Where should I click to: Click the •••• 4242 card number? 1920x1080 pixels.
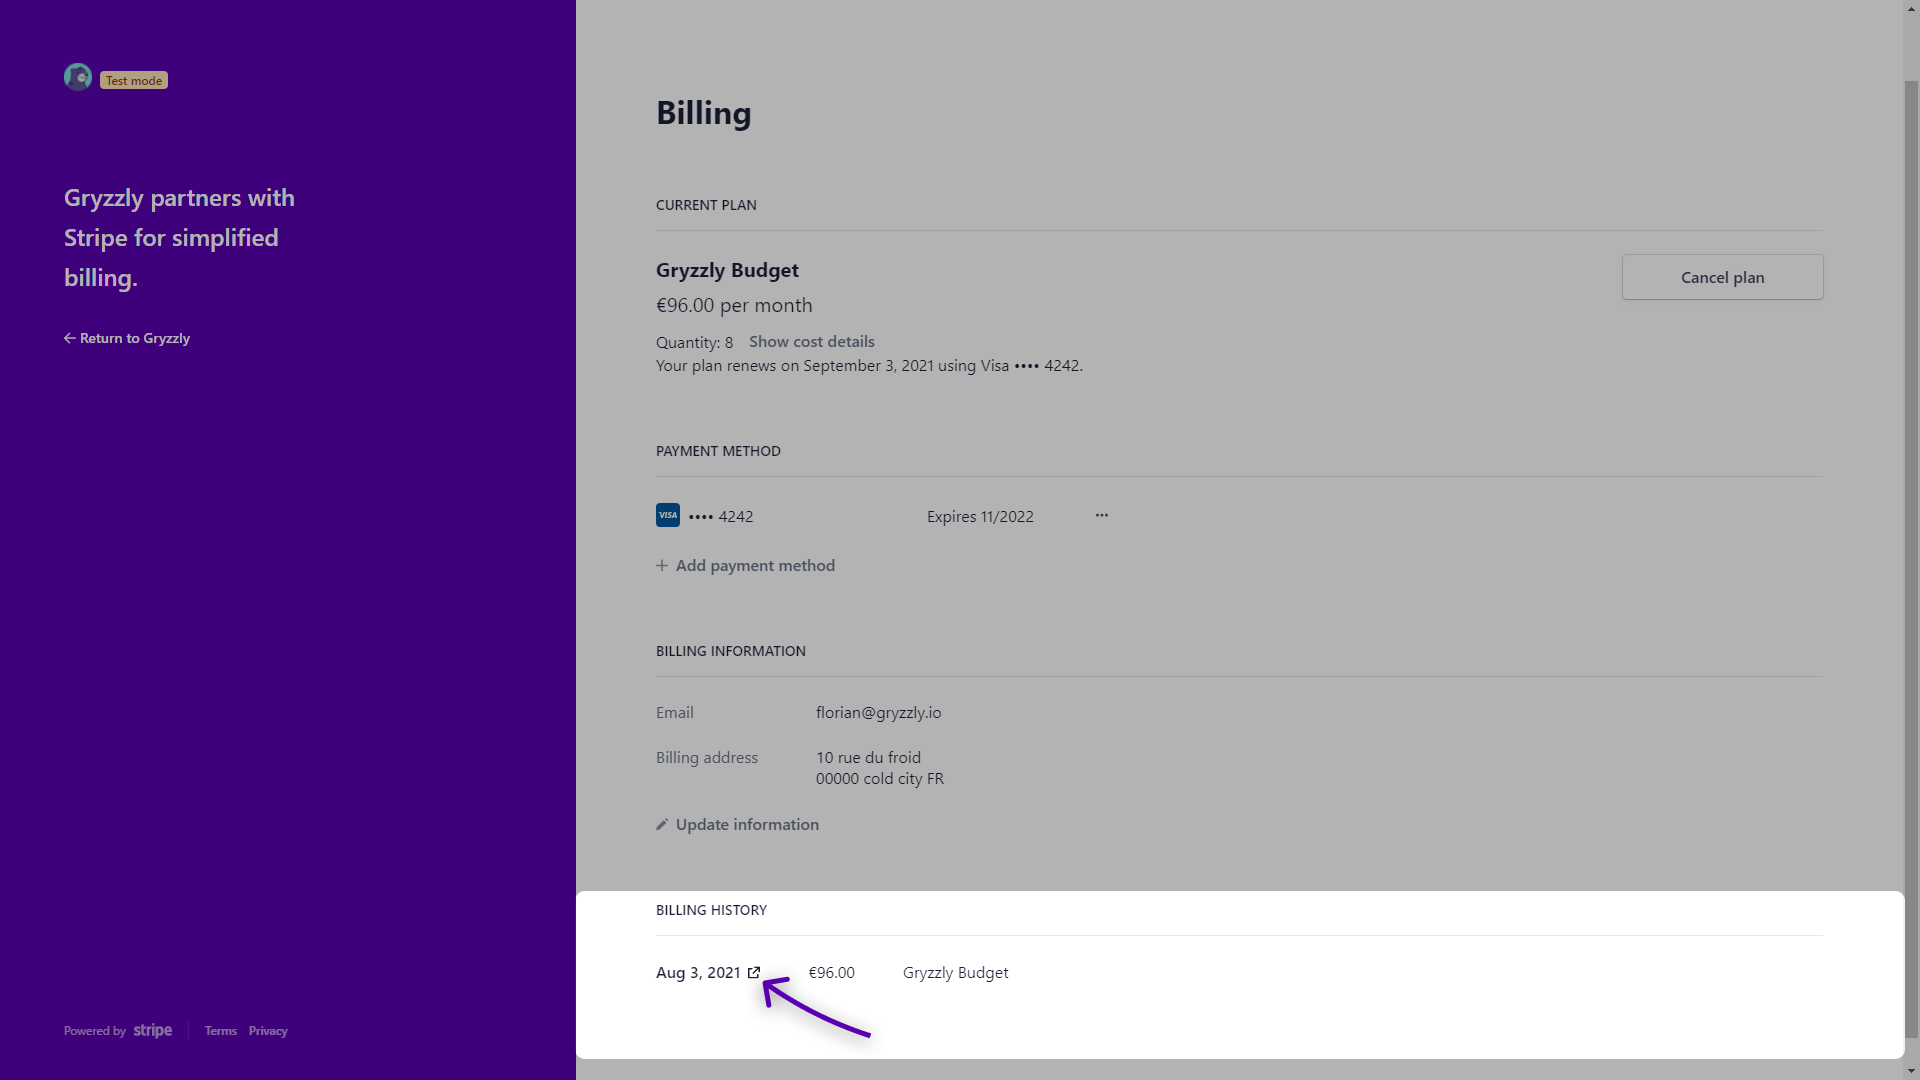tap(721, 517)
